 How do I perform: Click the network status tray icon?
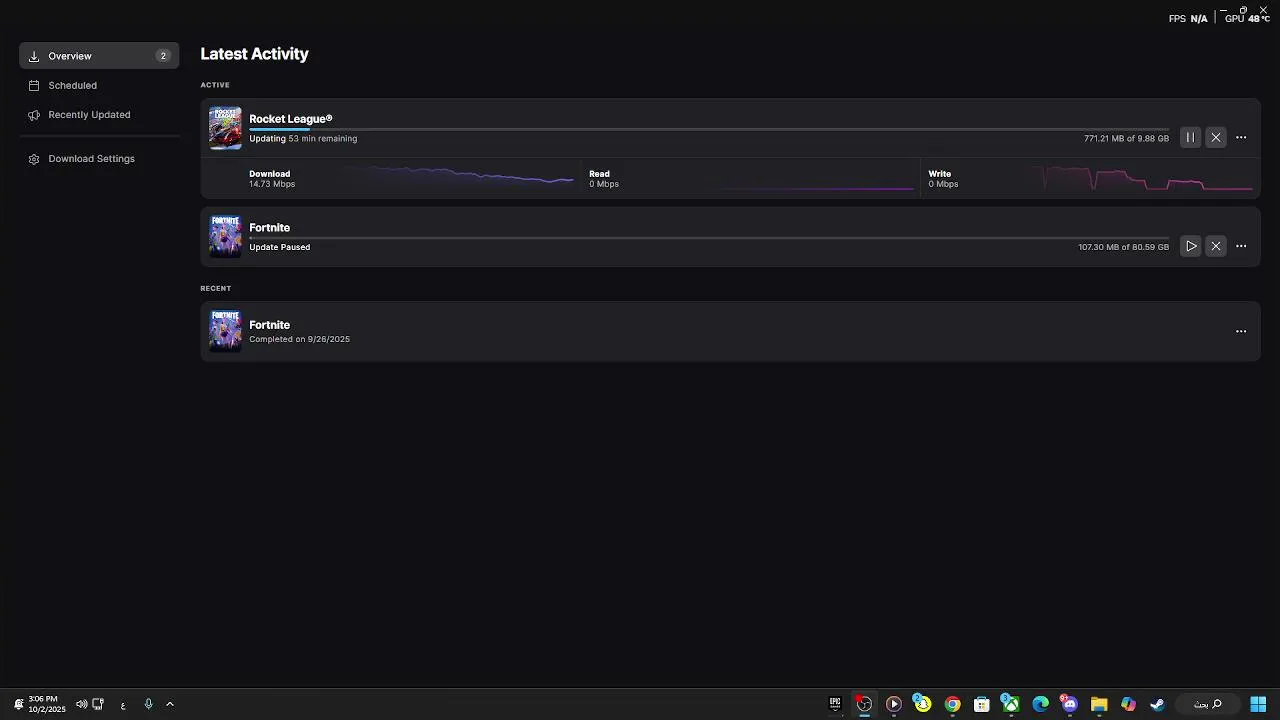point(98,704)
